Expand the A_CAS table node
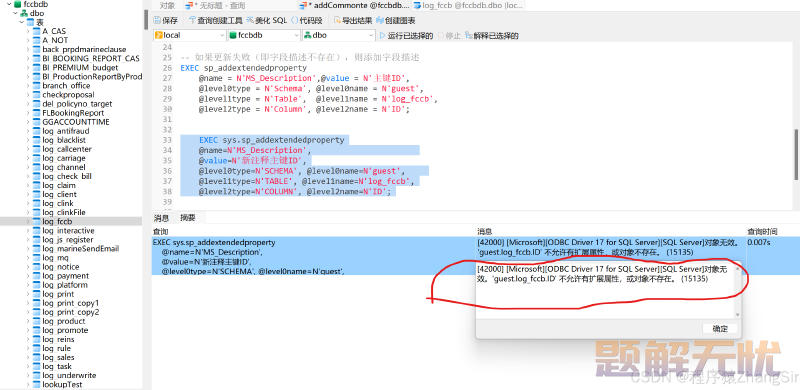The height and width of the screenshot is (390, 800). point(28,32)
